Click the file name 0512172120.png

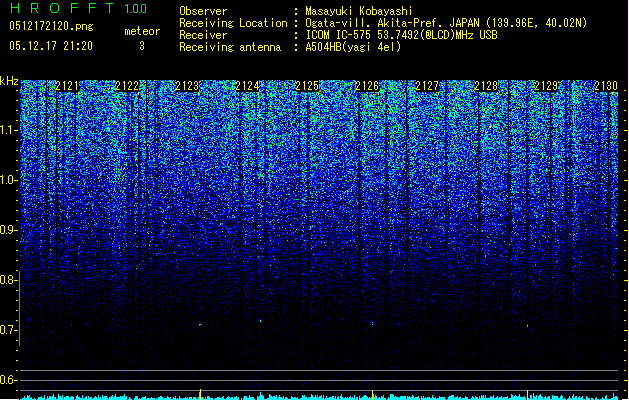(x=51, y=26)
